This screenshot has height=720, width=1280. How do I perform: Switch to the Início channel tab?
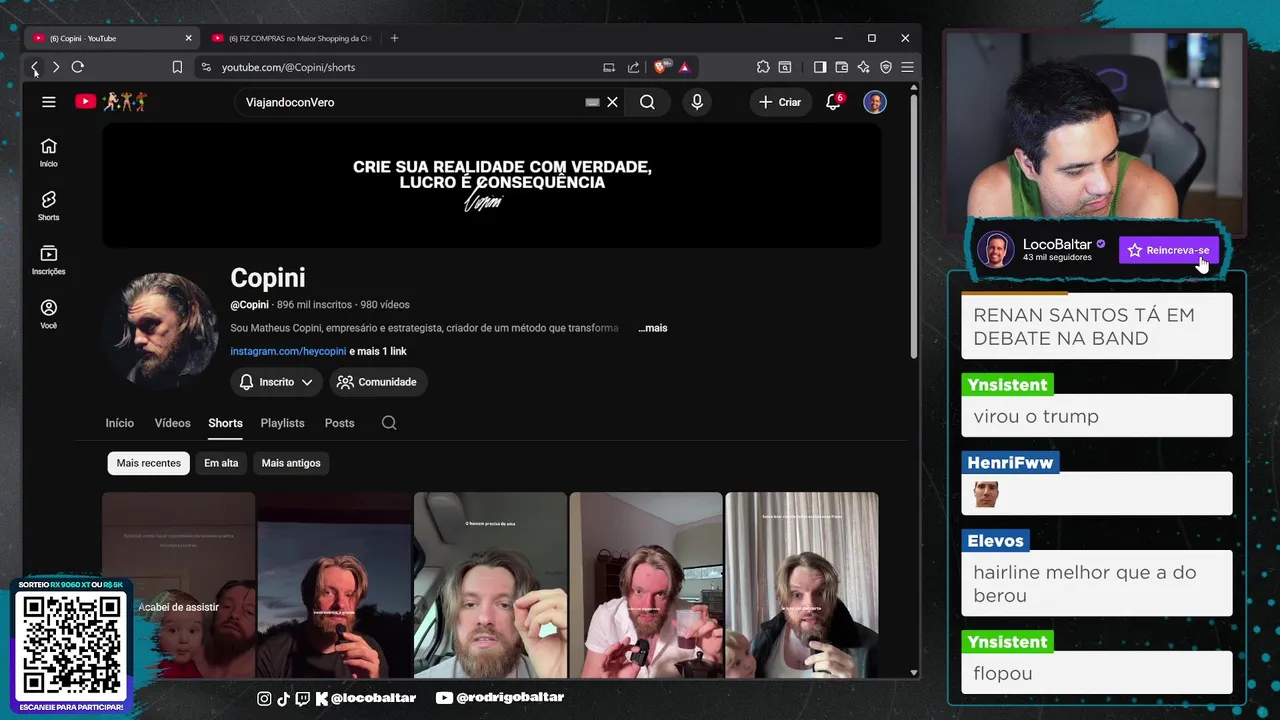pos(120,423)
